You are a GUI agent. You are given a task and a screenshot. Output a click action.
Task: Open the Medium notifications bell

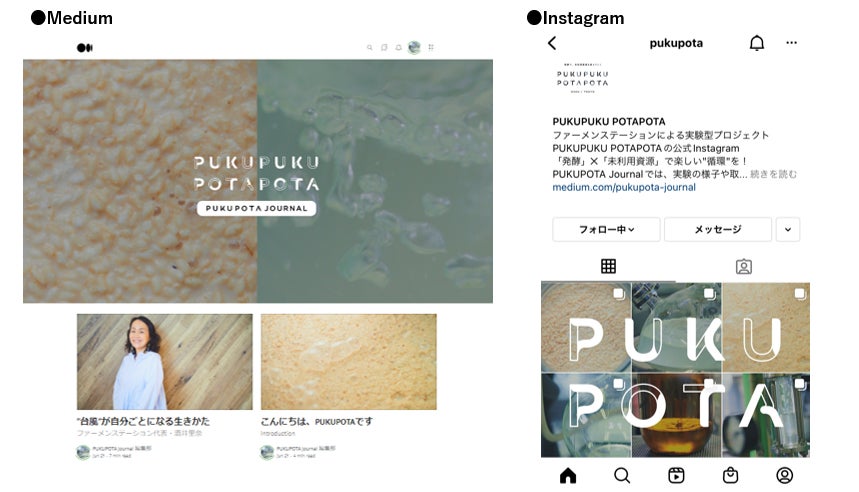pyautogui.click(x=398, y=48)
